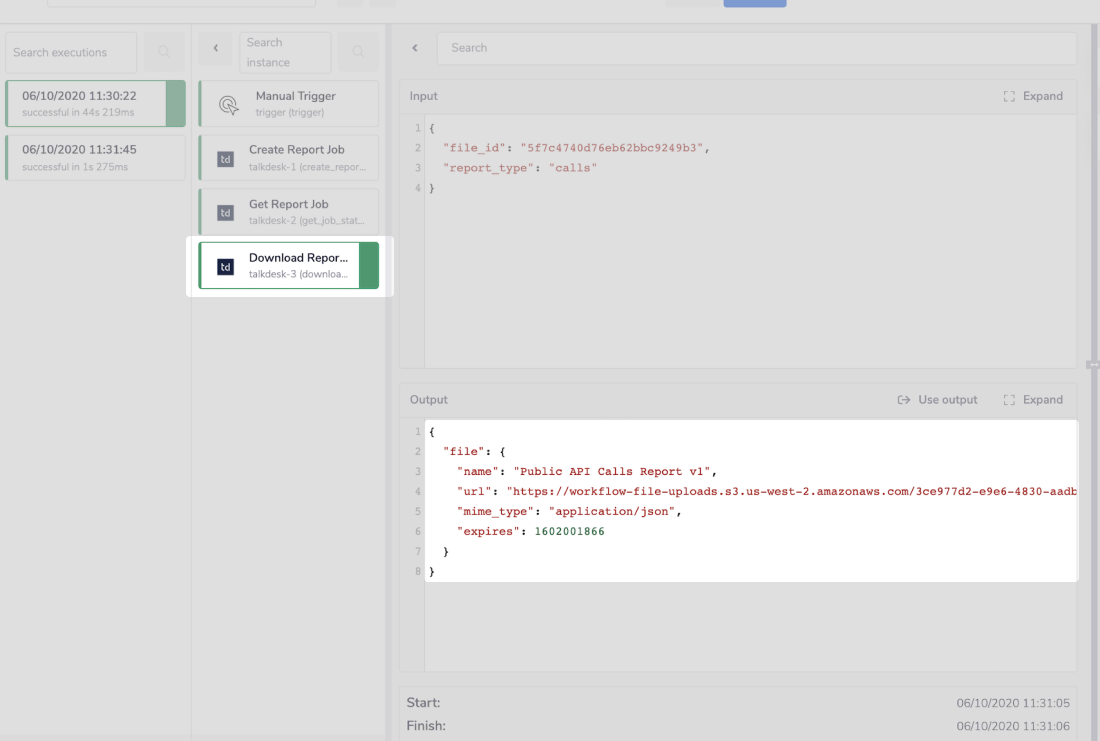Click inside the Search executions field
This screenshot has width=1100, height=741.
point(70,51)
